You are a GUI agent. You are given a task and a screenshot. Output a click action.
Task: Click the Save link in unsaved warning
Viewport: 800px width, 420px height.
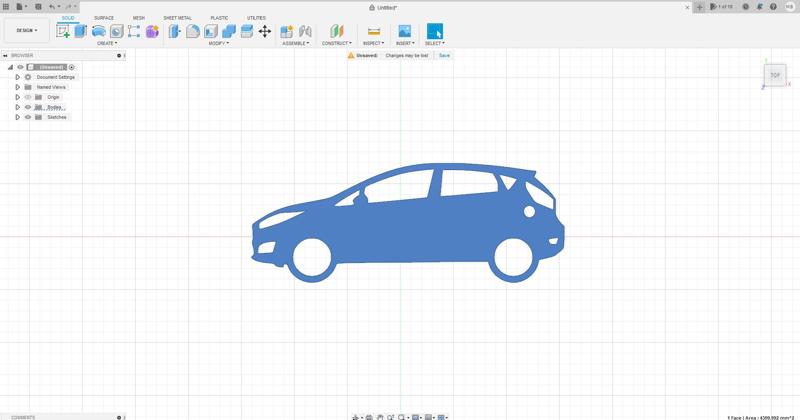tap(444, 55)
